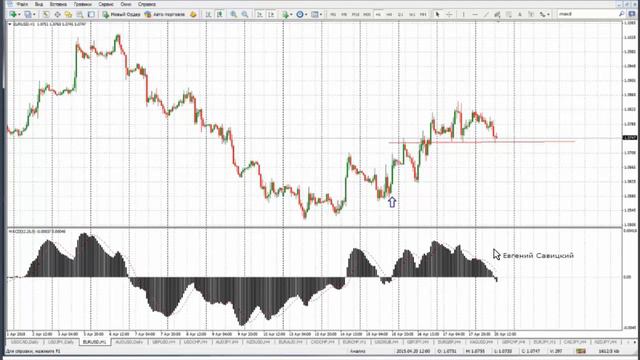Expand the Profiles dropdown arrow
Screen dimensions: 640x360
click(x=34, y=14)
